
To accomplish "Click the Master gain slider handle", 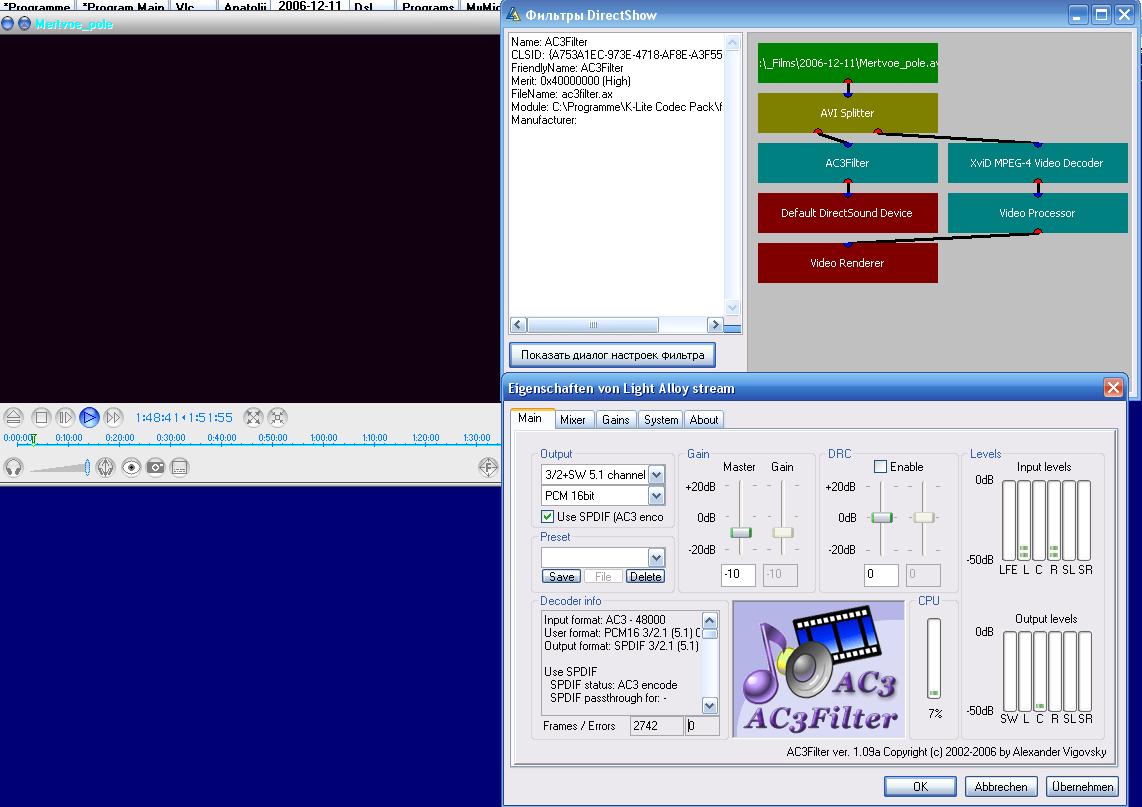I will (x=741, y=532).
